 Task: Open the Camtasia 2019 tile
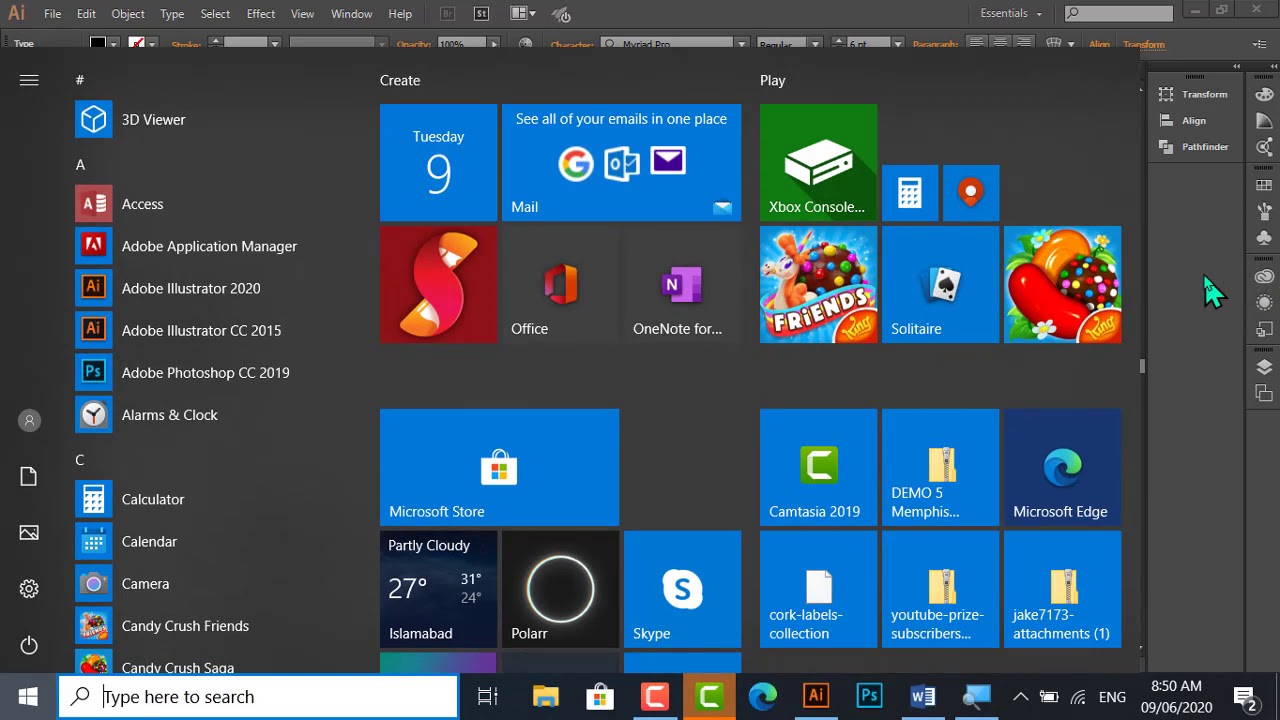[x=818, y=467]
